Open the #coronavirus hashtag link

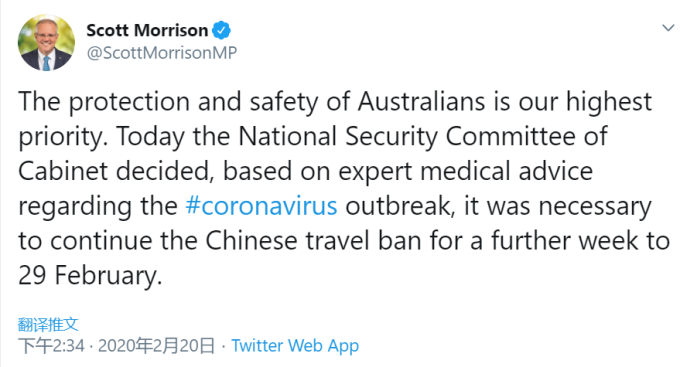pyautogui.click(x=261, y=206)
